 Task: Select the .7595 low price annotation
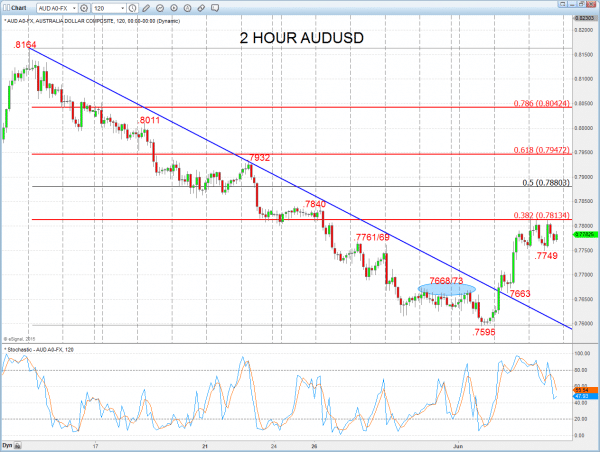pos(484,332)
